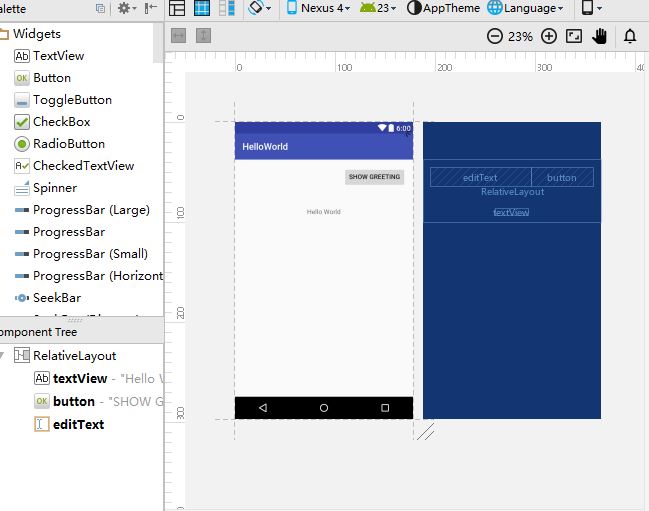This screenshot has height=511, width=649.
Task: Click the blueprint resize corner handle
Action: (x=426, y=431)
